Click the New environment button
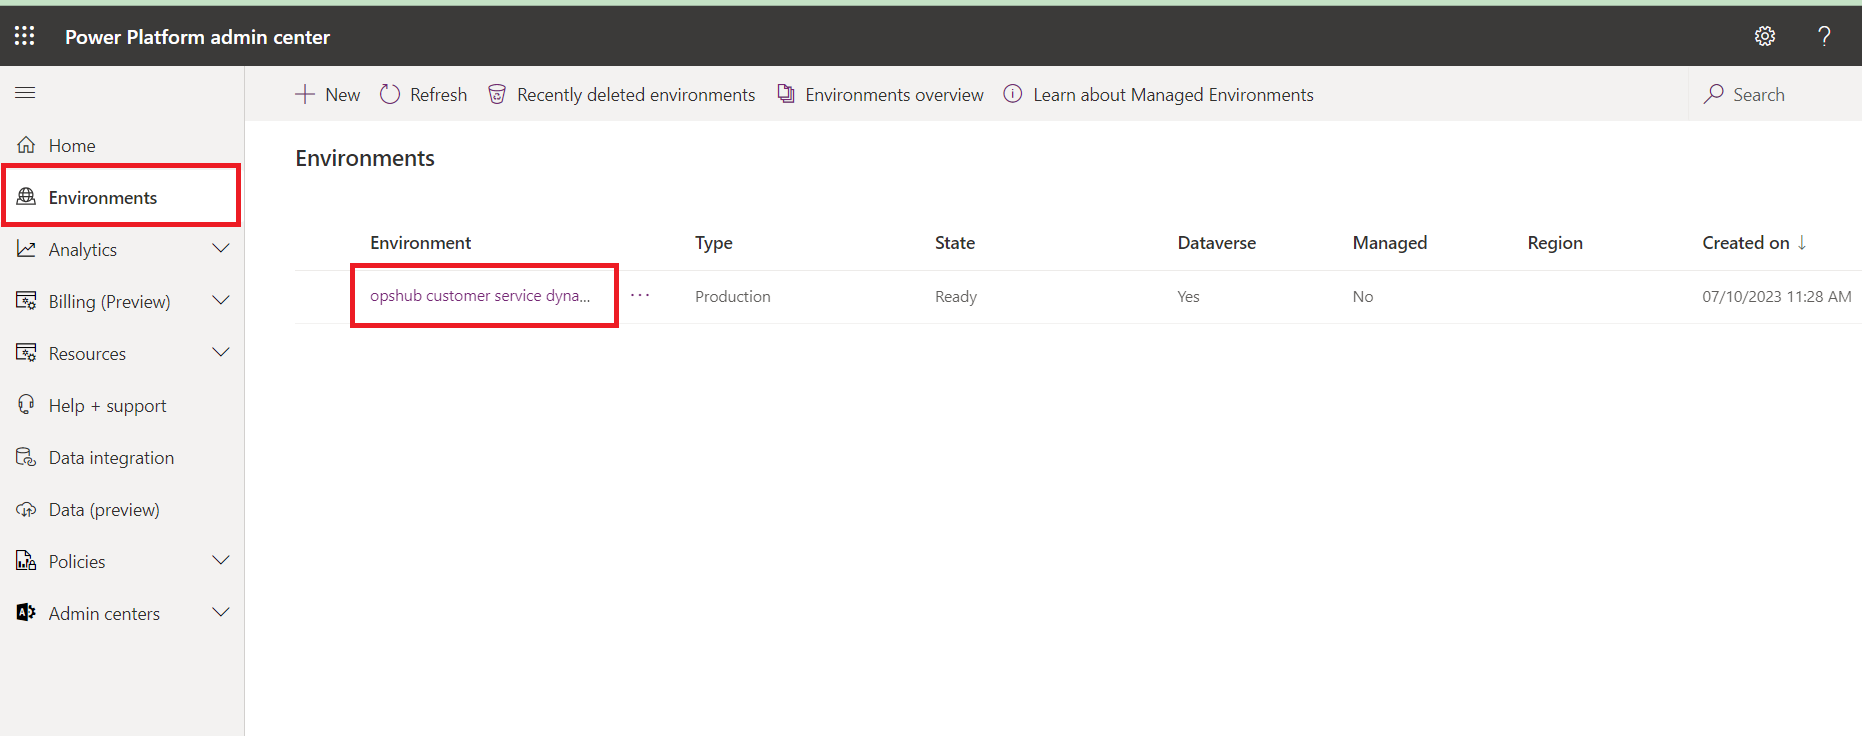Viewport: 1862px width, 736px height. (328, 94)
